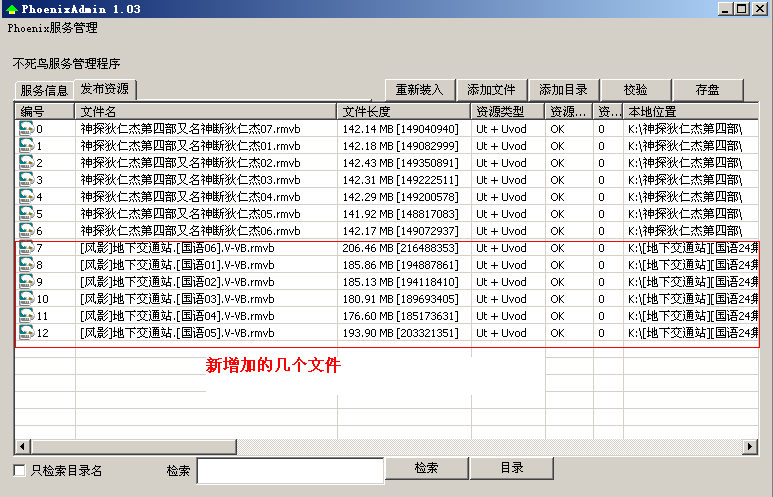This screenshot has width=773, height=497.
Task: Click size cell 185.13 MB [194118410]
Action: click(400, 282)
